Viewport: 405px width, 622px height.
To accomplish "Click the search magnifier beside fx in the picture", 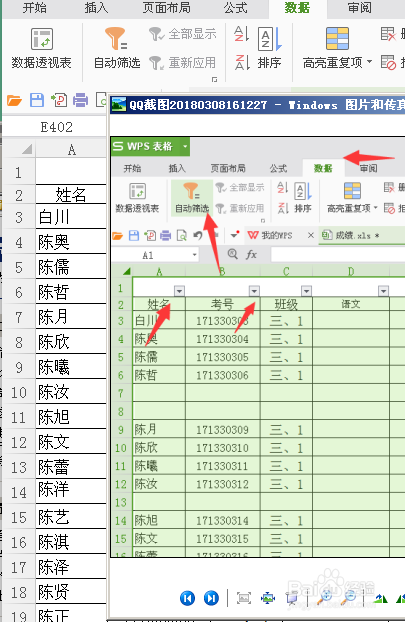I will [x=233, y=254].
